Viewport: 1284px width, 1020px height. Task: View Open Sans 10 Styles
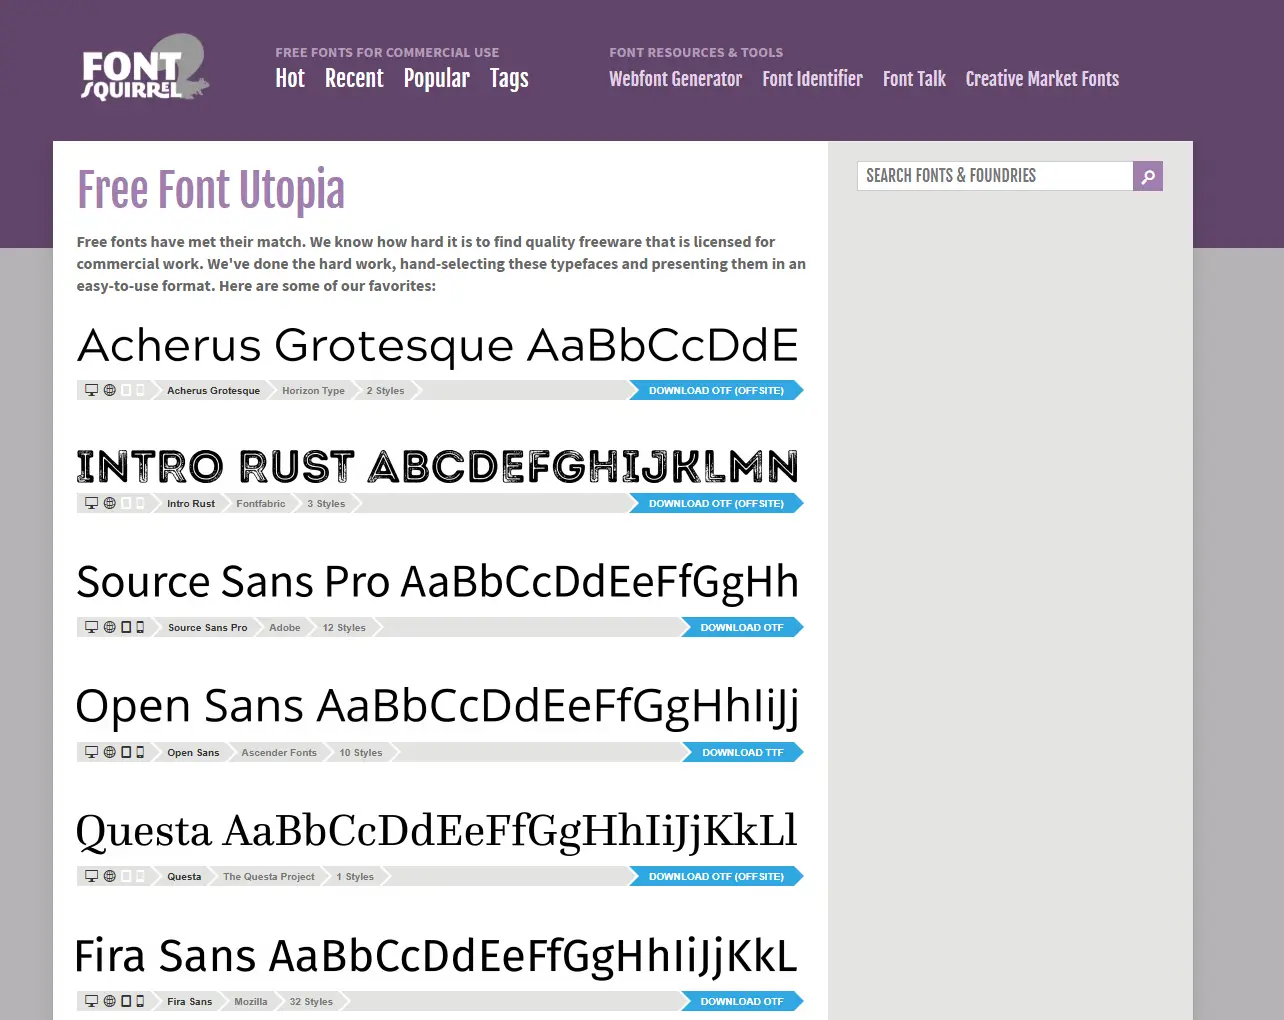point(361,752)
